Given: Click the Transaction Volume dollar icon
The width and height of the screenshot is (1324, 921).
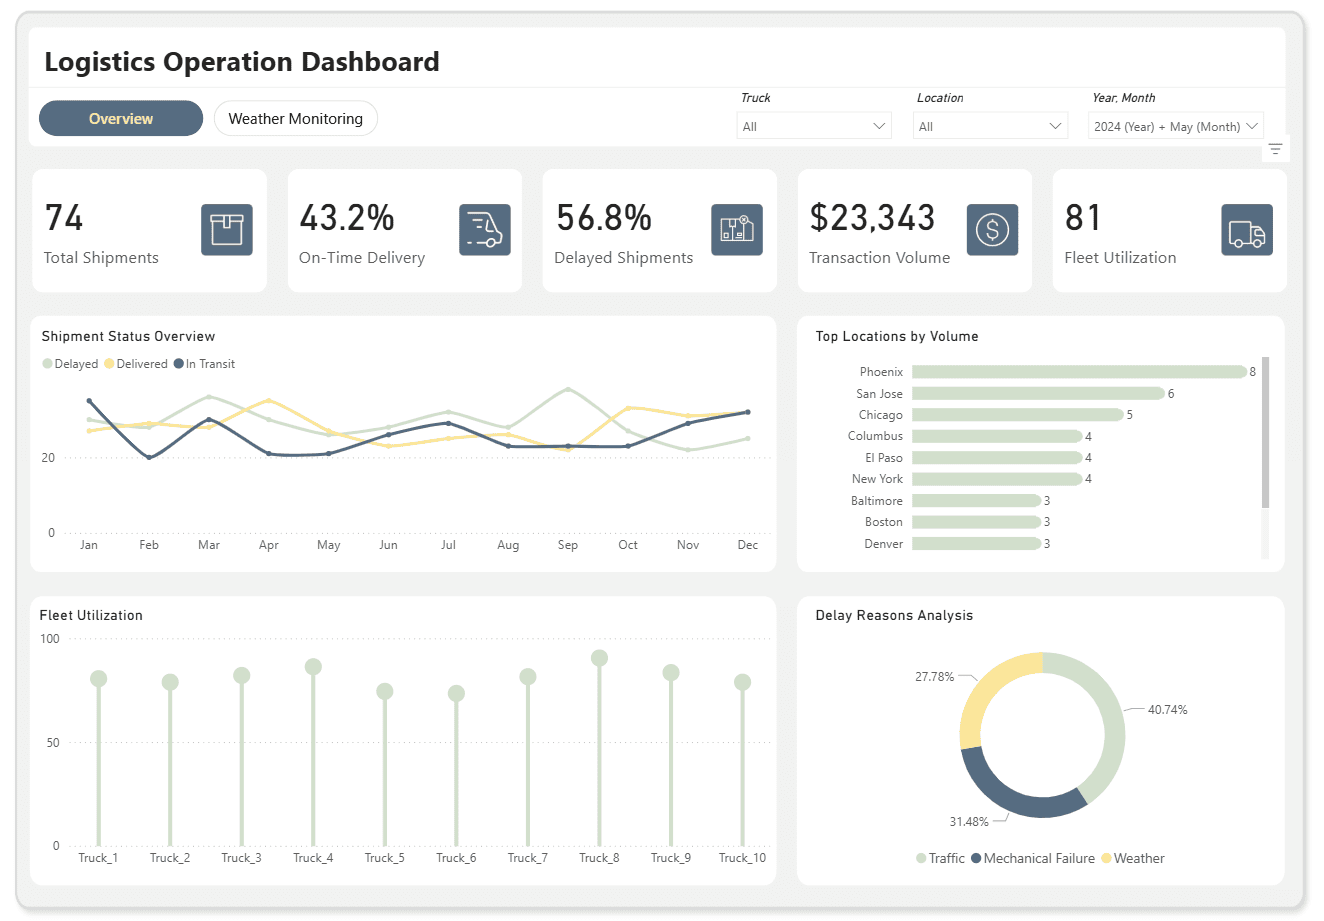Looking at the screenshot, I should click(992, 230).
